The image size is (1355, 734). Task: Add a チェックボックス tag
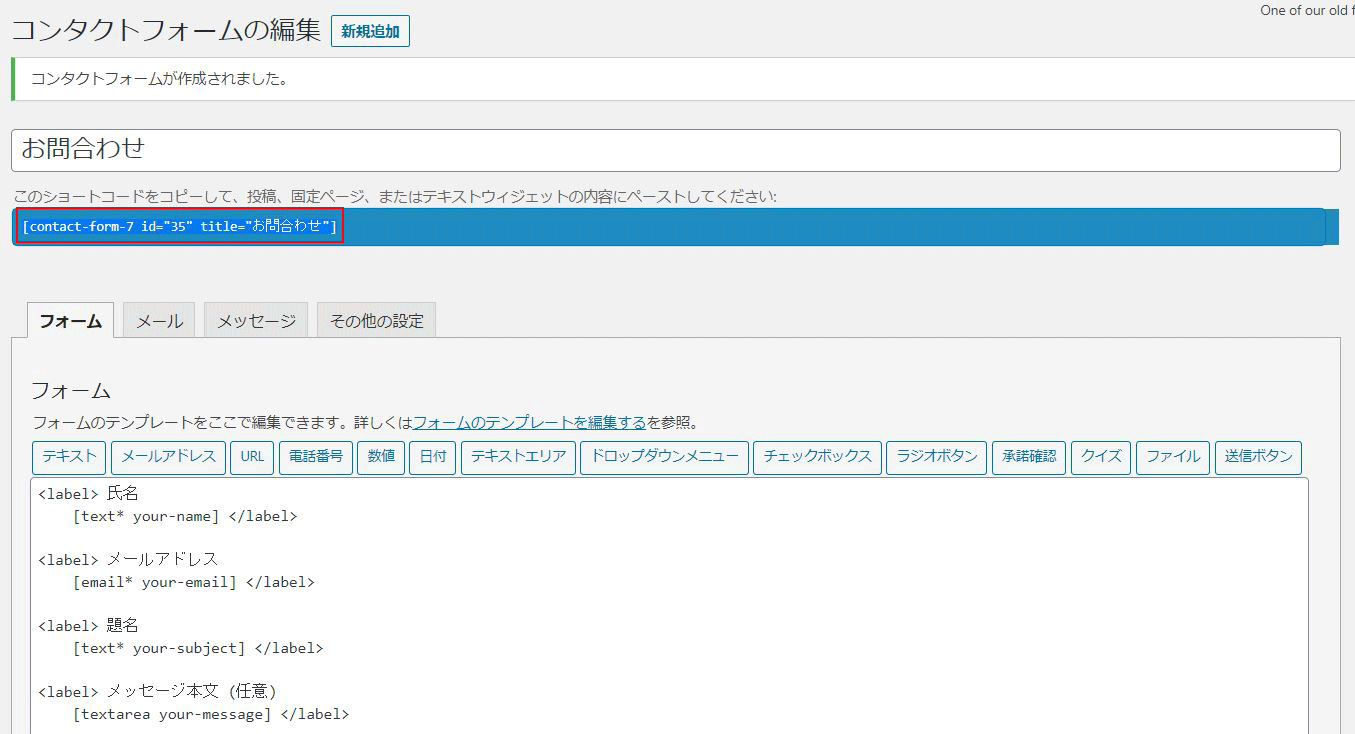pyautogui.click(x=817, y=457)
